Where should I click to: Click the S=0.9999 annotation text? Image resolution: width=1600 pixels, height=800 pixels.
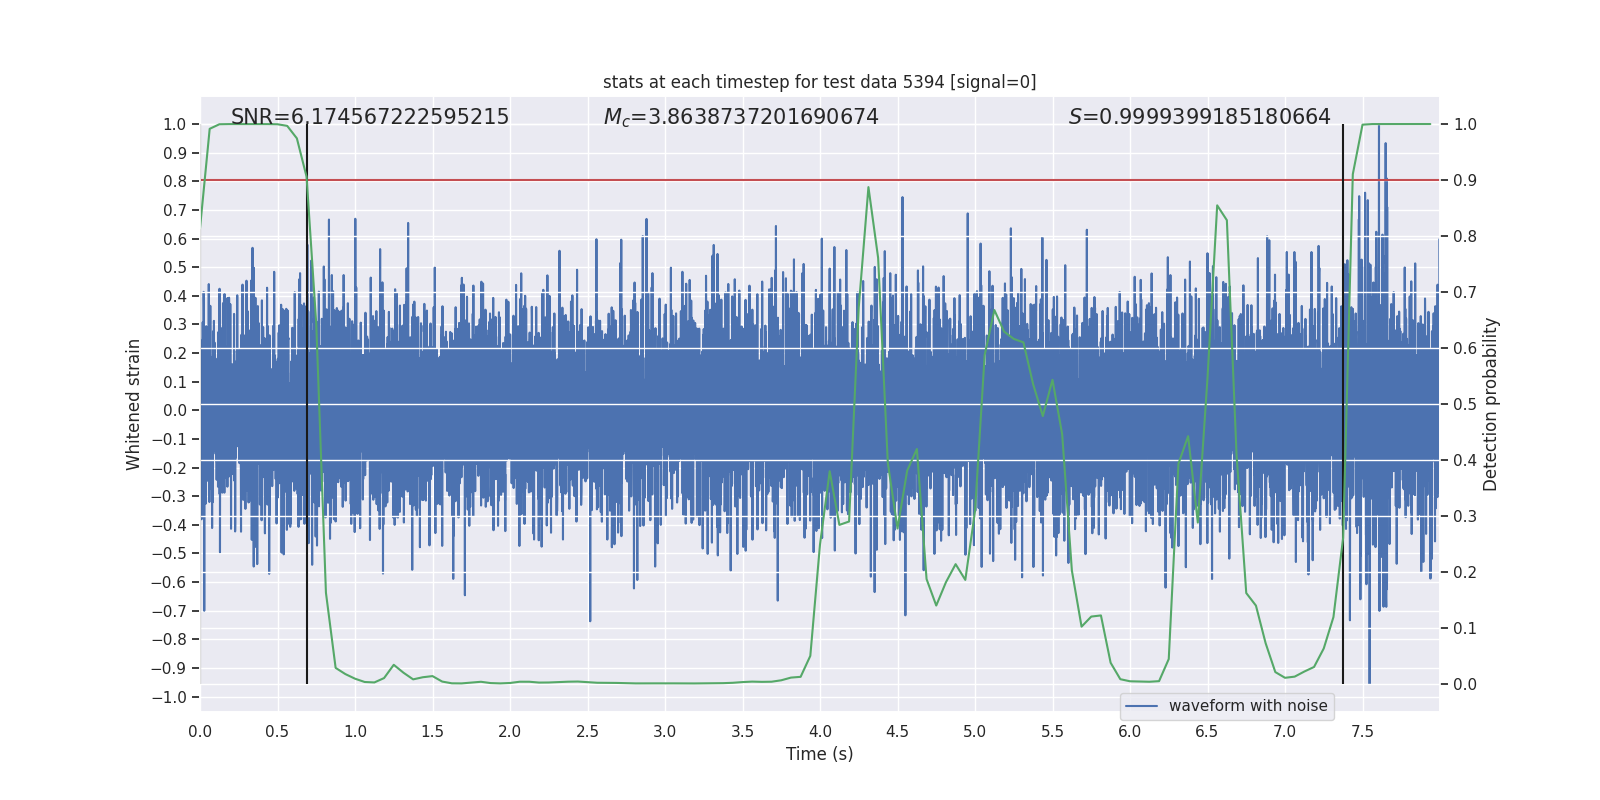(x=1199, y=117)
